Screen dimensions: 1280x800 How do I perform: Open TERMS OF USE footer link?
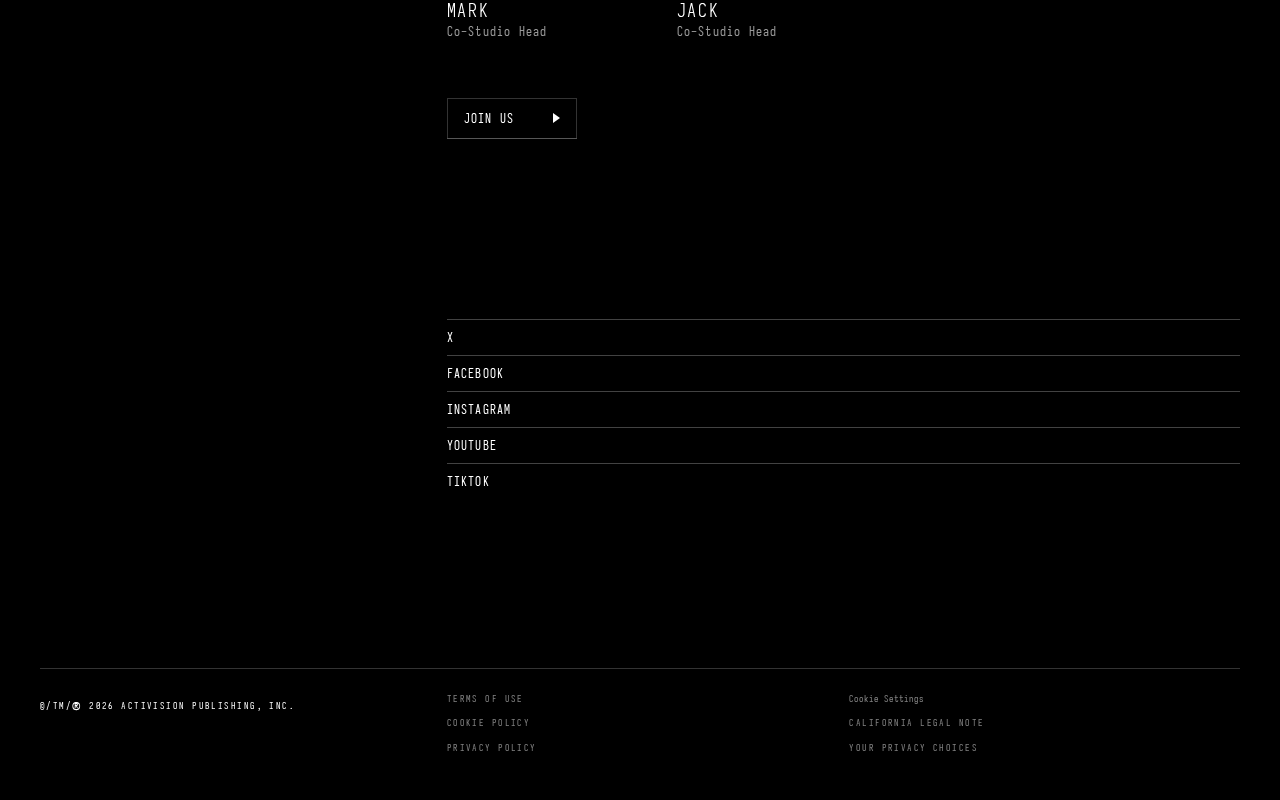tap(485, 699)
